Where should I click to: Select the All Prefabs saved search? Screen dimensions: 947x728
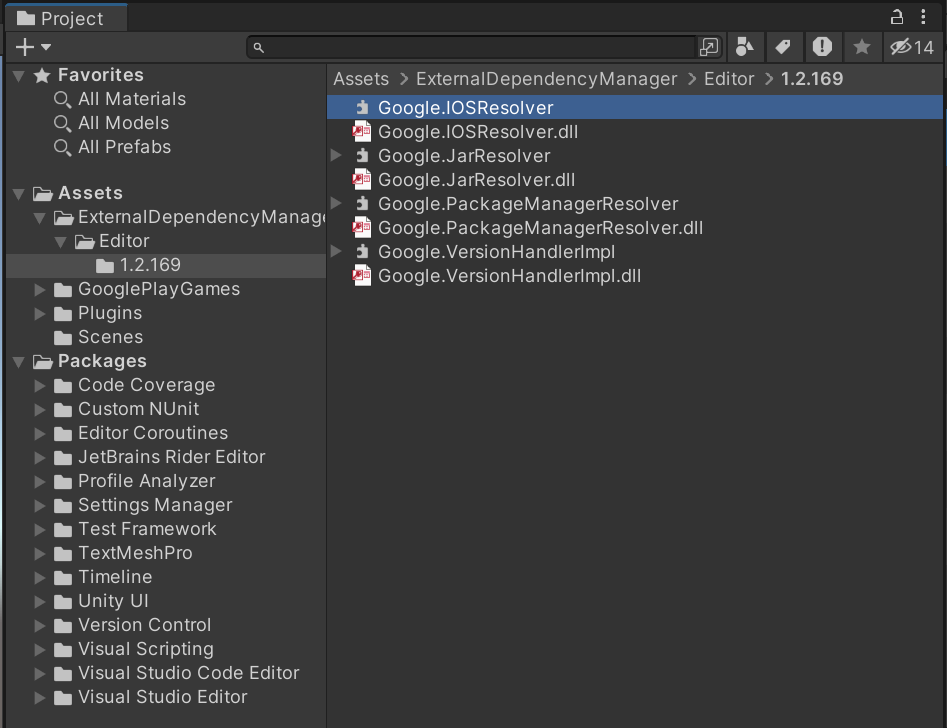pos(124,147)
